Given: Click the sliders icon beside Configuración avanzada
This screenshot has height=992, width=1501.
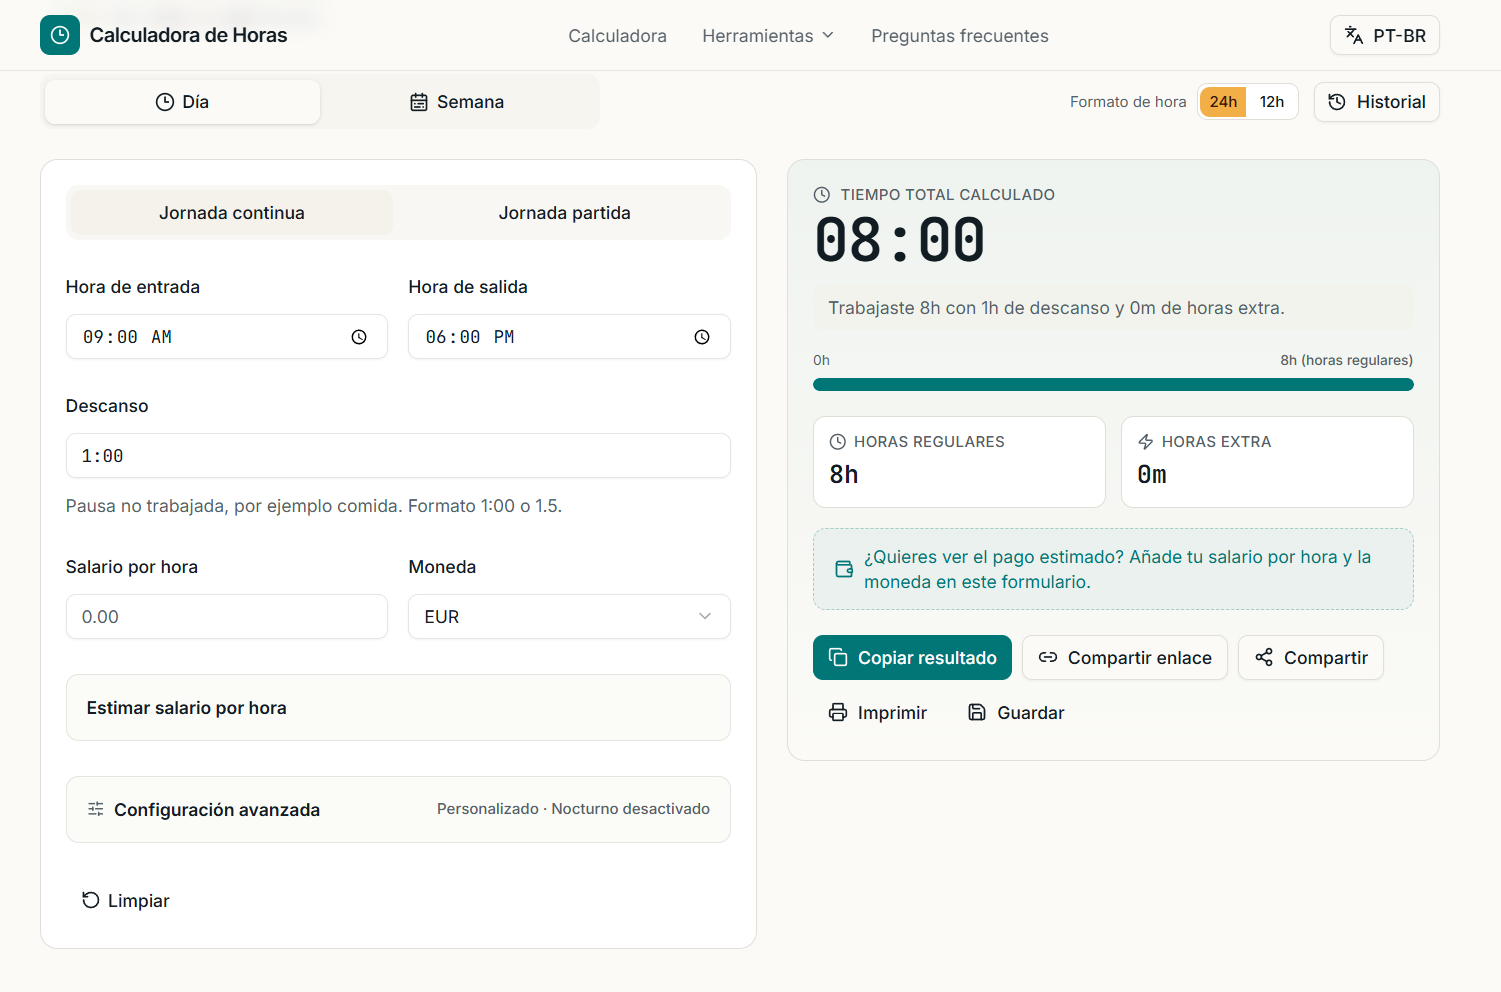Looking at the screenshot, I should (96, 809).
